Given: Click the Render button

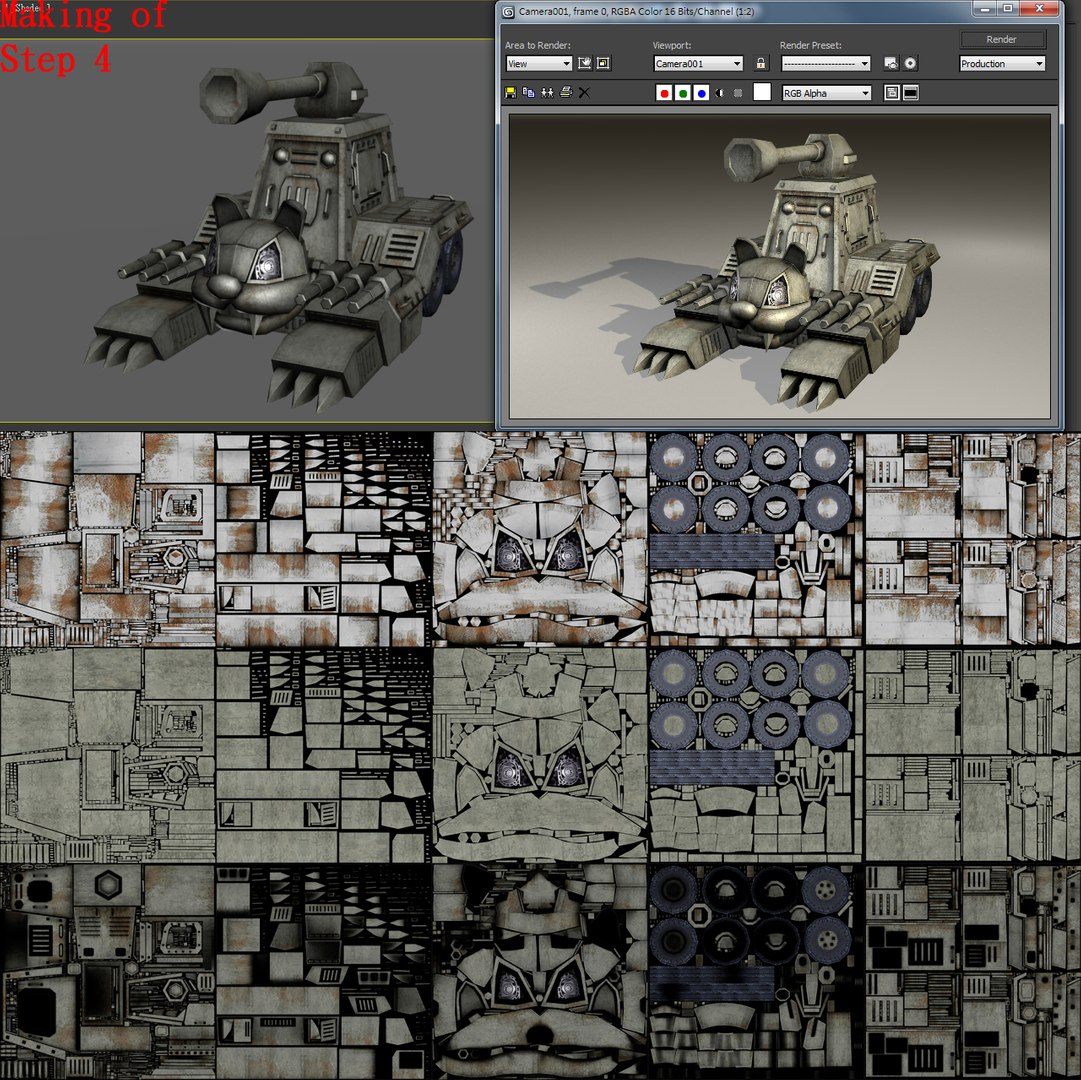Looking at the screenshot, I should click(x=1002, y=39).
